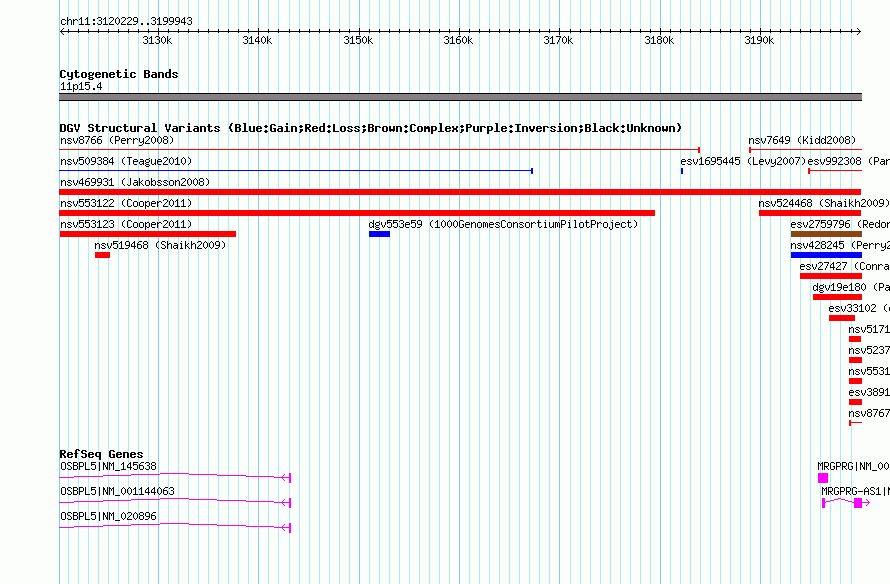
Task: Click the DGV Structural Variants track heading
Action: (x=370, y=128)
